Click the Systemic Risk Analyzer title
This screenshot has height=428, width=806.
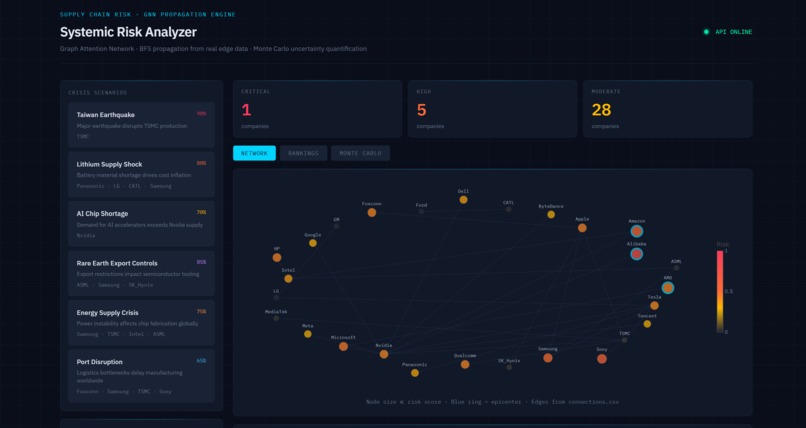pos(128,32)
